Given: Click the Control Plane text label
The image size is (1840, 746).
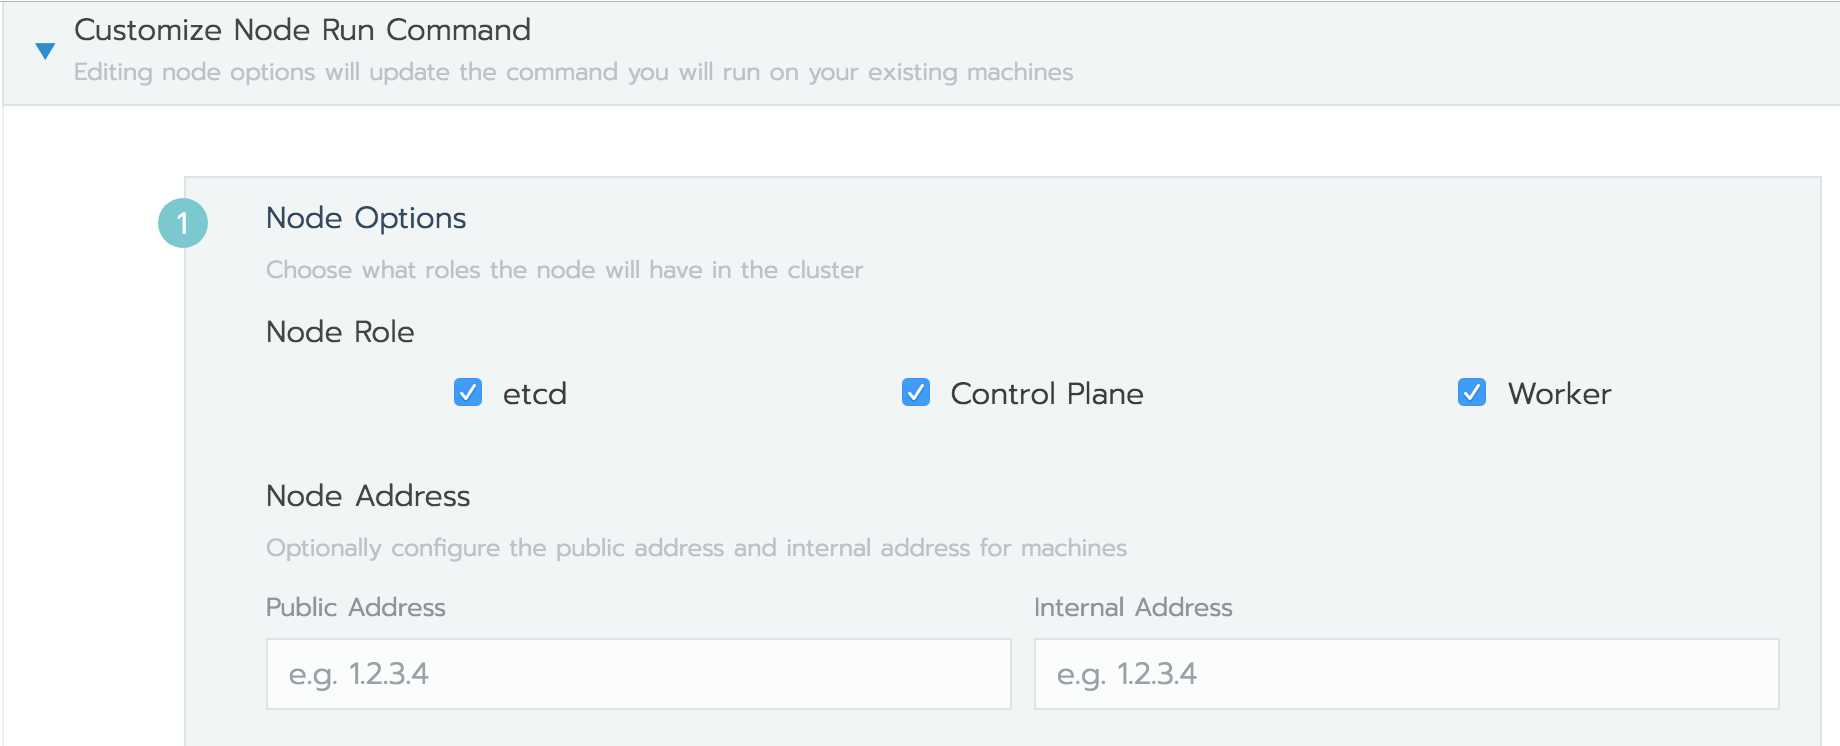Looking at the screenshot, I should pyautogui.click(x=1046, y=394).
